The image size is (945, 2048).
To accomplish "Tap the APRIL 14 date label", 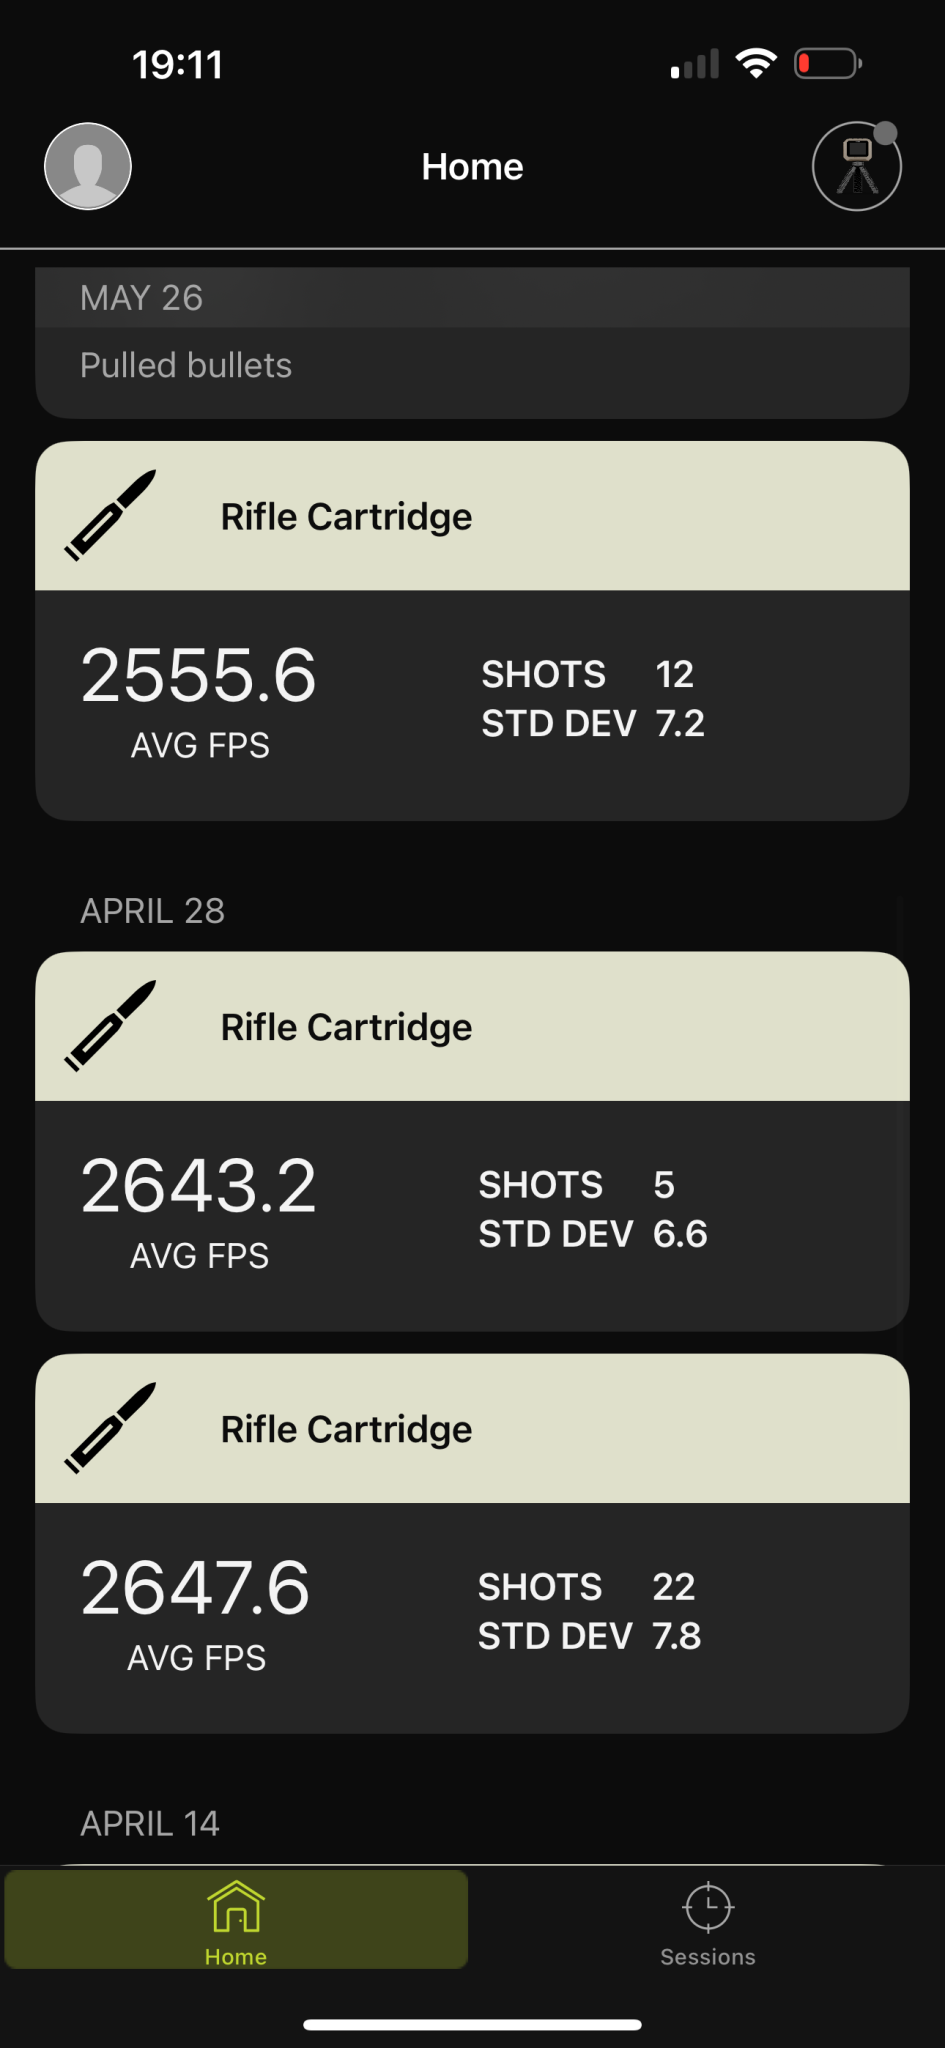I will [x=150, y=1824].
